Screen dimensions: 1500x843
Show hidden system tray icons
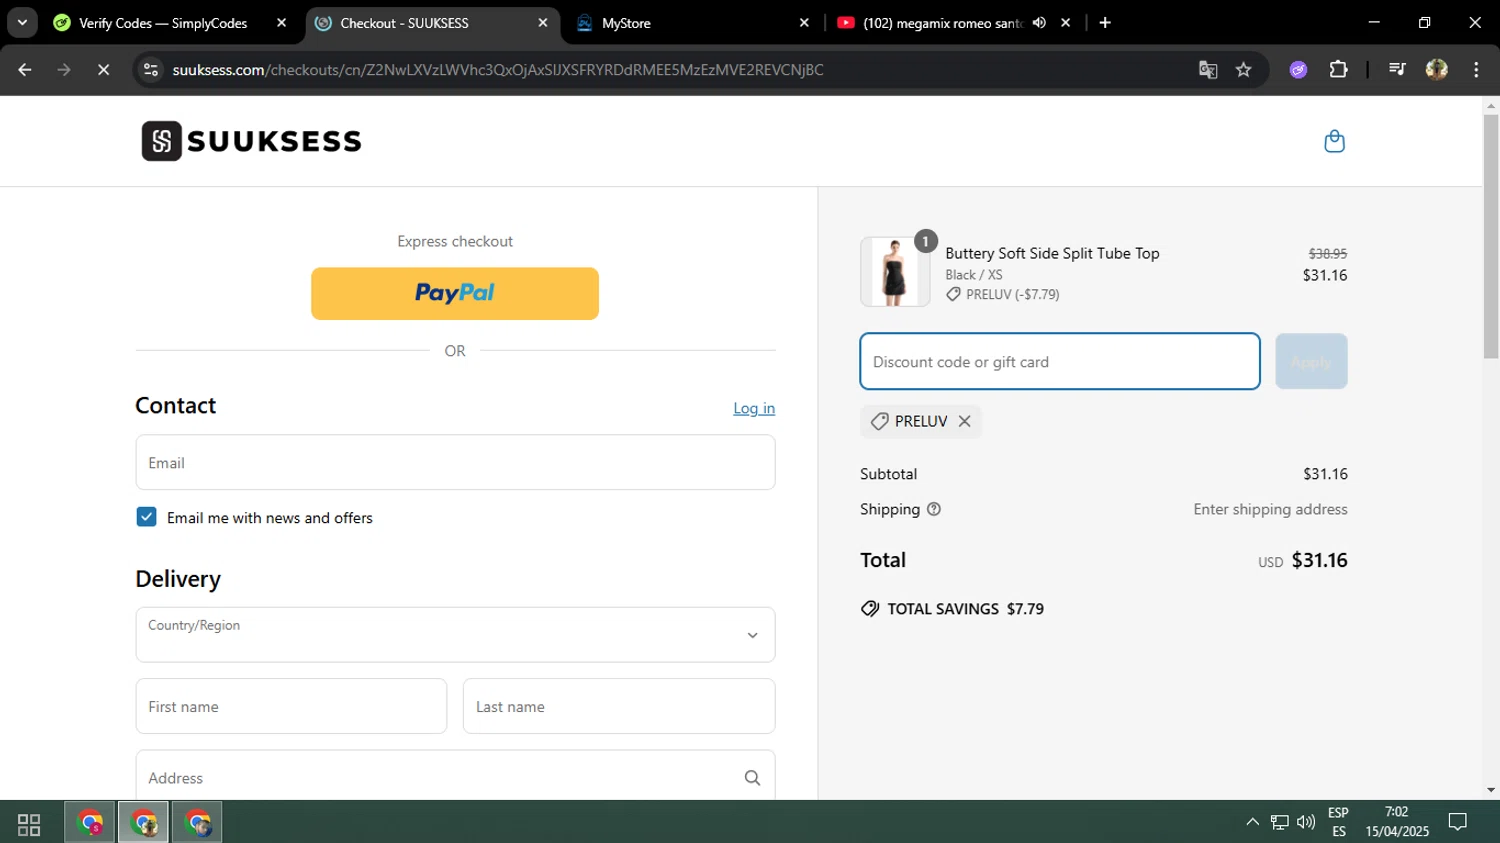1252,822
